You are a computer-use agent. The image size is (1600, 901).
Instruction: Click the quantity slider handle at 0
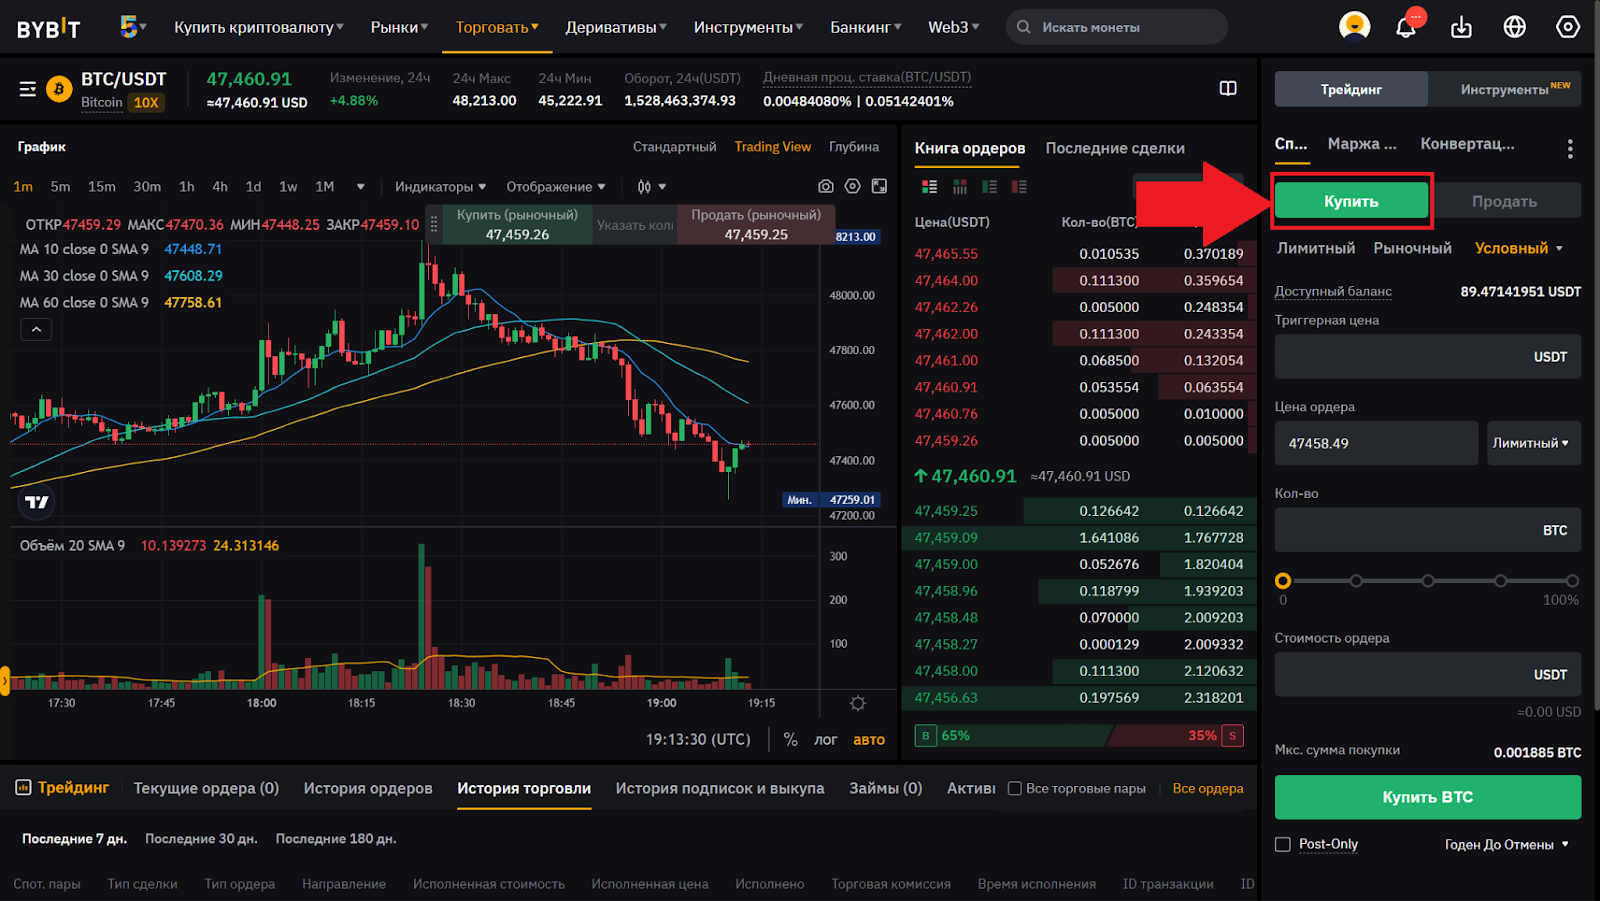pyautogui.click(x=1283, y=581)
